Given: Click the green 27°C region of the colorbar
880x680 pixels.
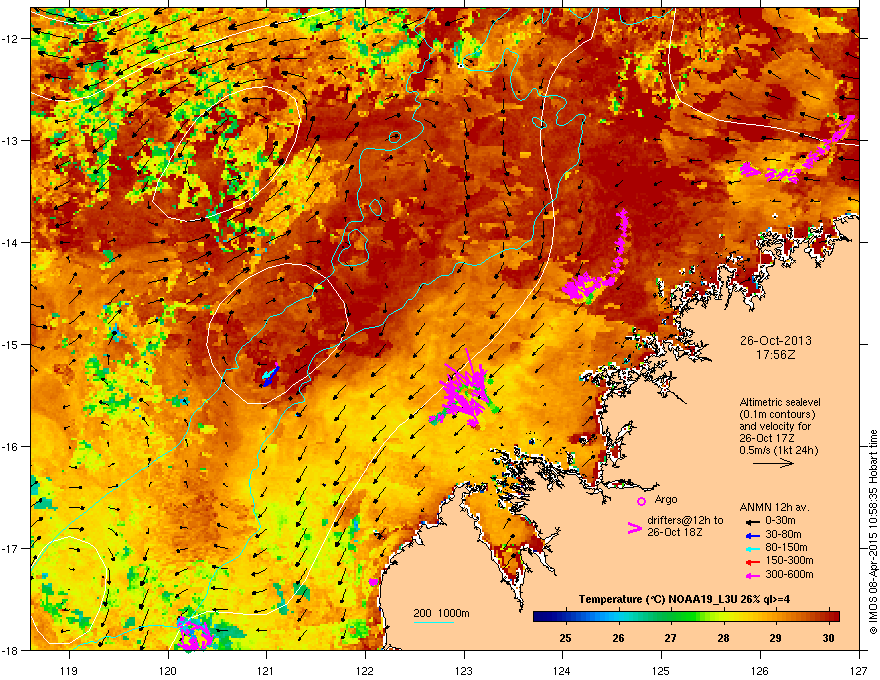Looking at the screenshot, I should [671, 617].
